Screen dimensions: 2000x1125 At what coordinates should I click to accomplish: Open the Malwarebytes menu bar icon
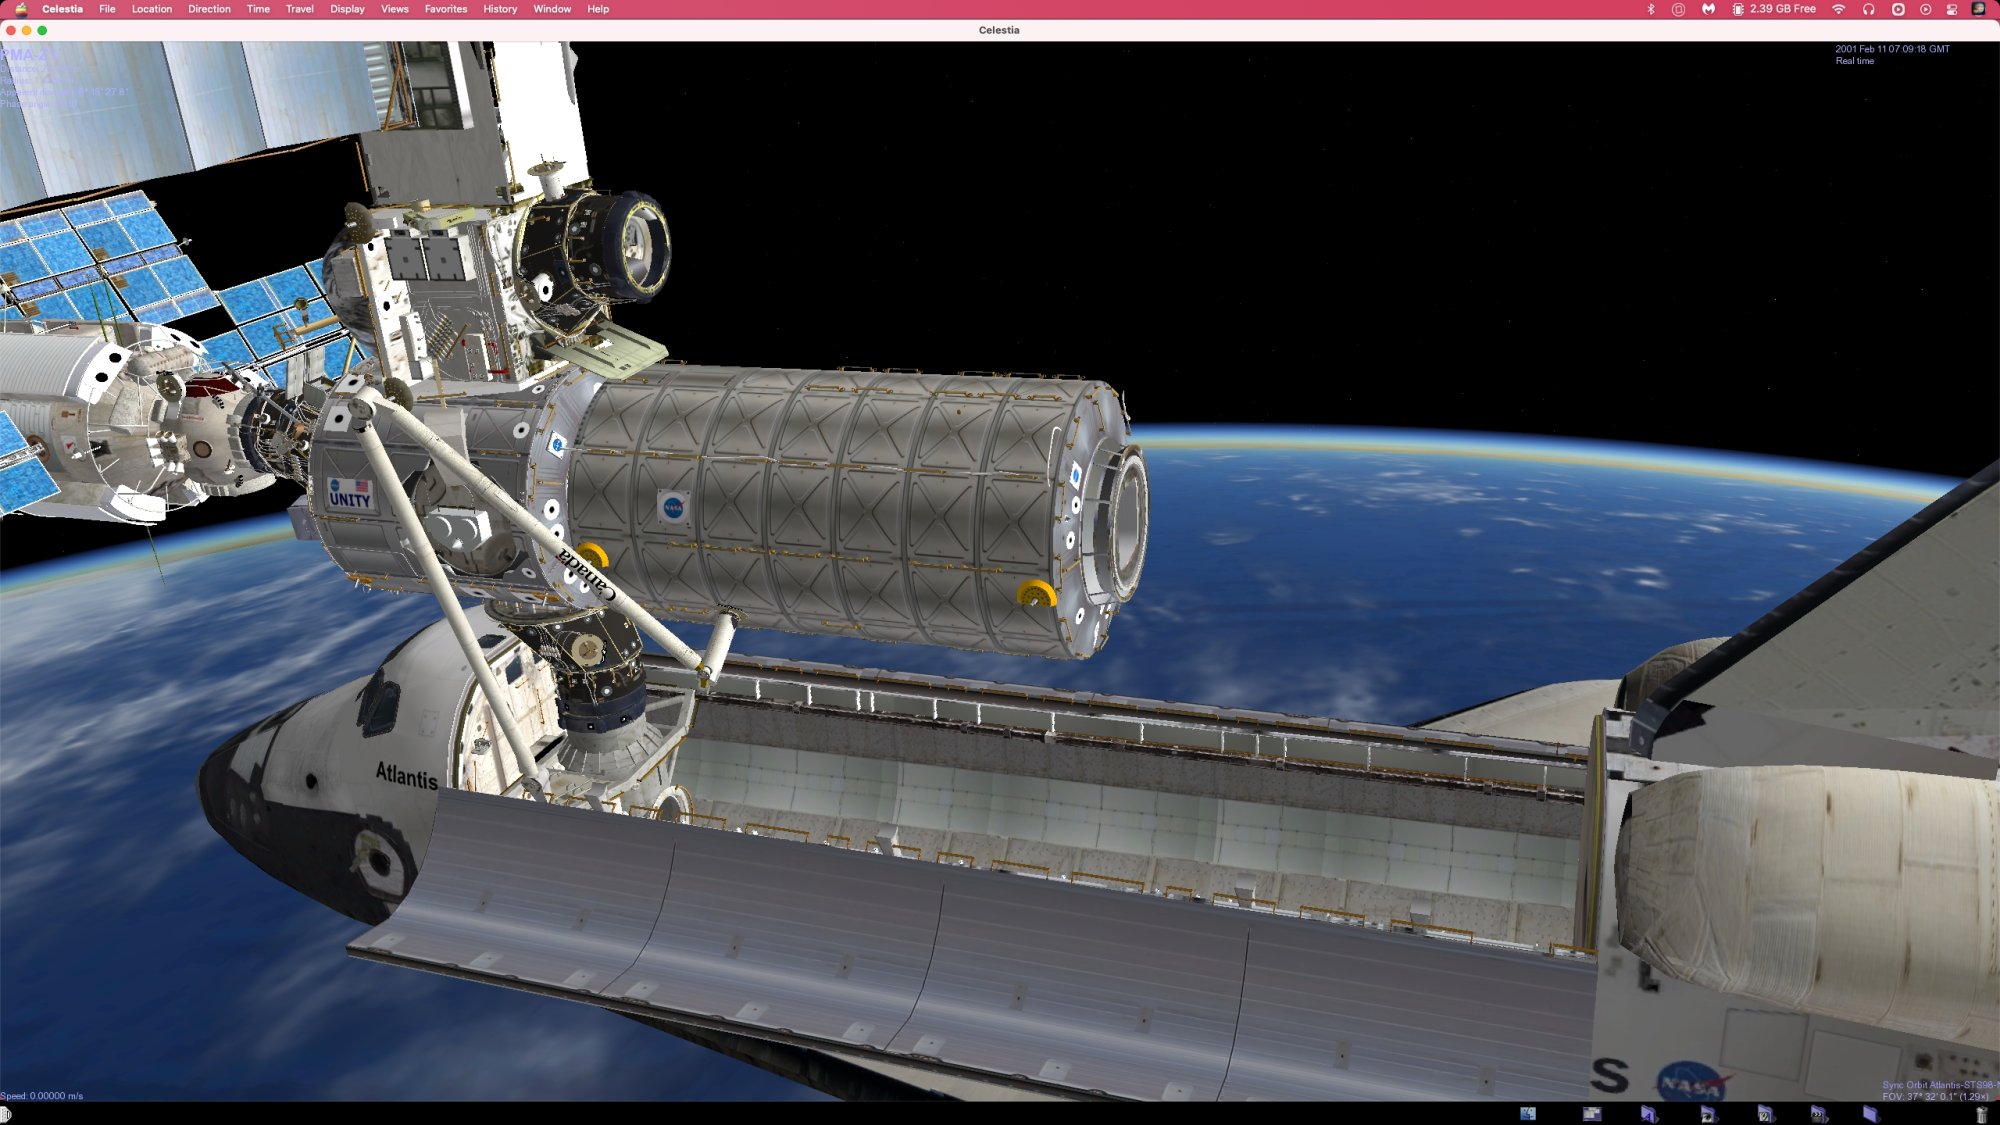(x=1708, y=9)
